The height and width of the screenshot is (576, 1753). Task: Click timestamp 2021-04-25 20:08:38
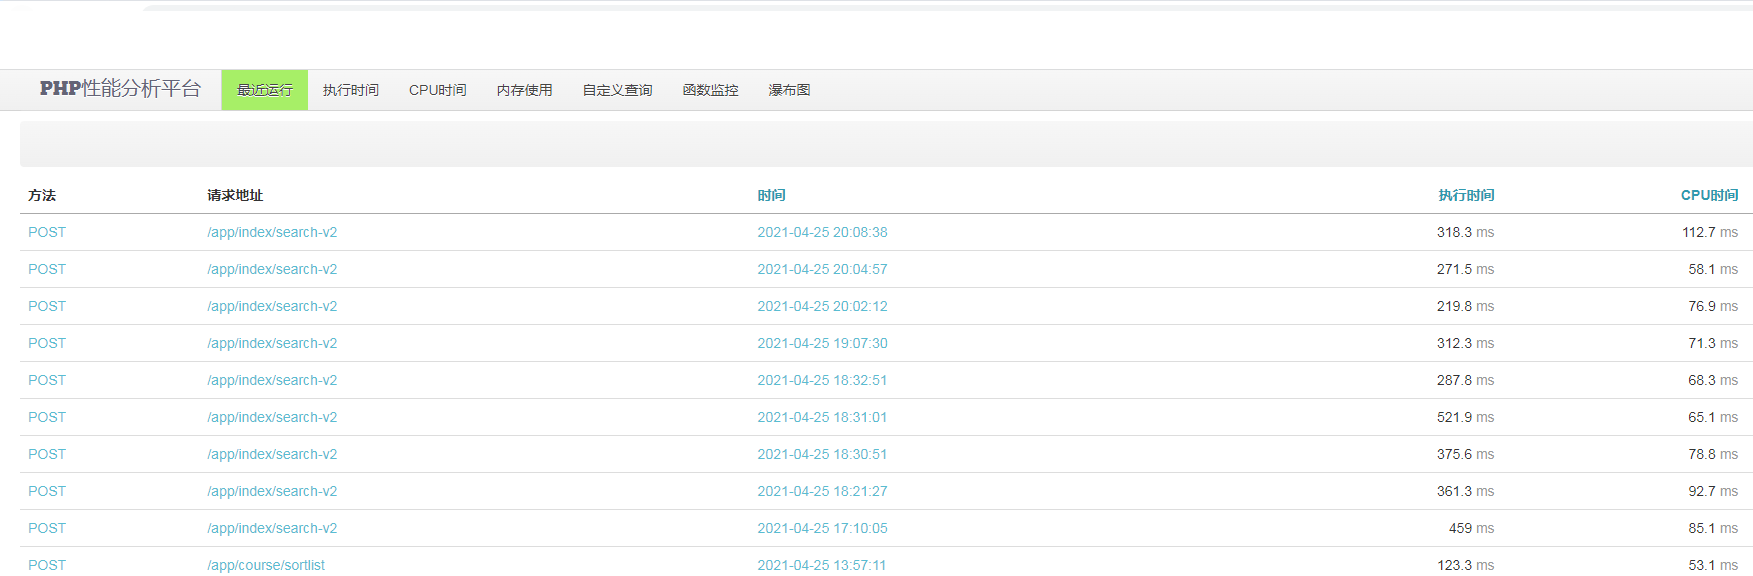(x=822, y=232)
